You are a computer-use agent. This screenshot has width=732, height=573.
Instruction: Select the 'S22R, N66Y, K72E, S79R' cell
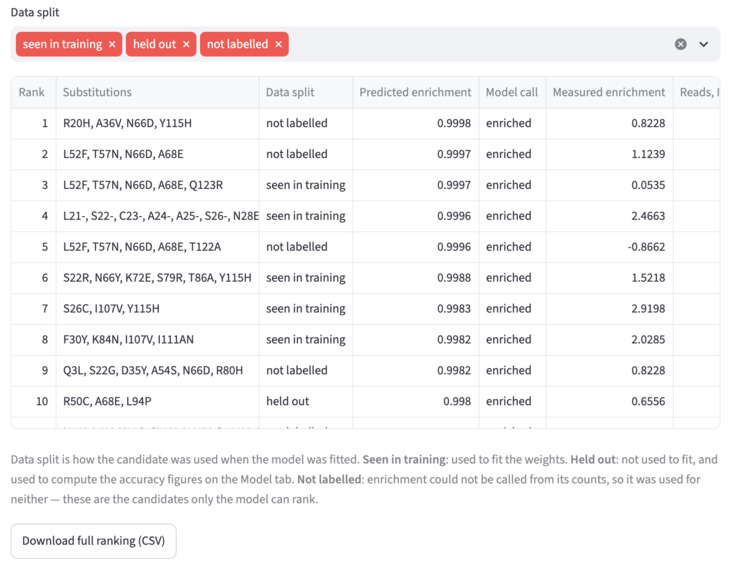point(158,277)
